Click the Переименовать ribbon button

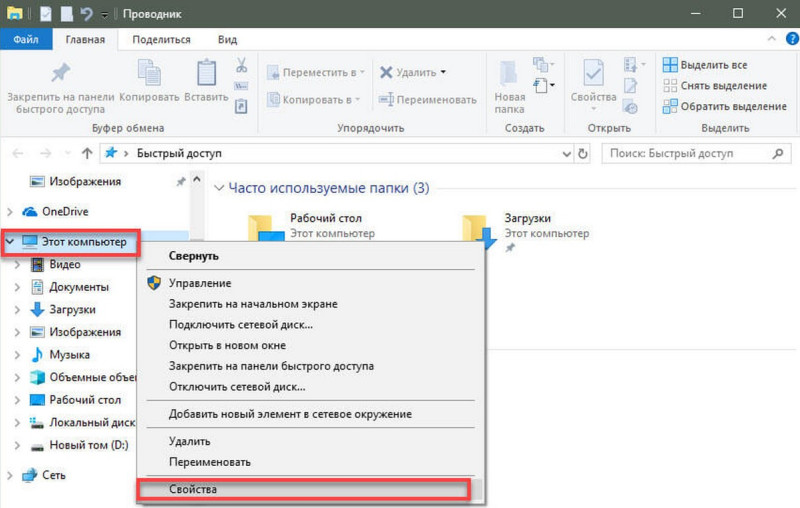[x=428, y=99]
